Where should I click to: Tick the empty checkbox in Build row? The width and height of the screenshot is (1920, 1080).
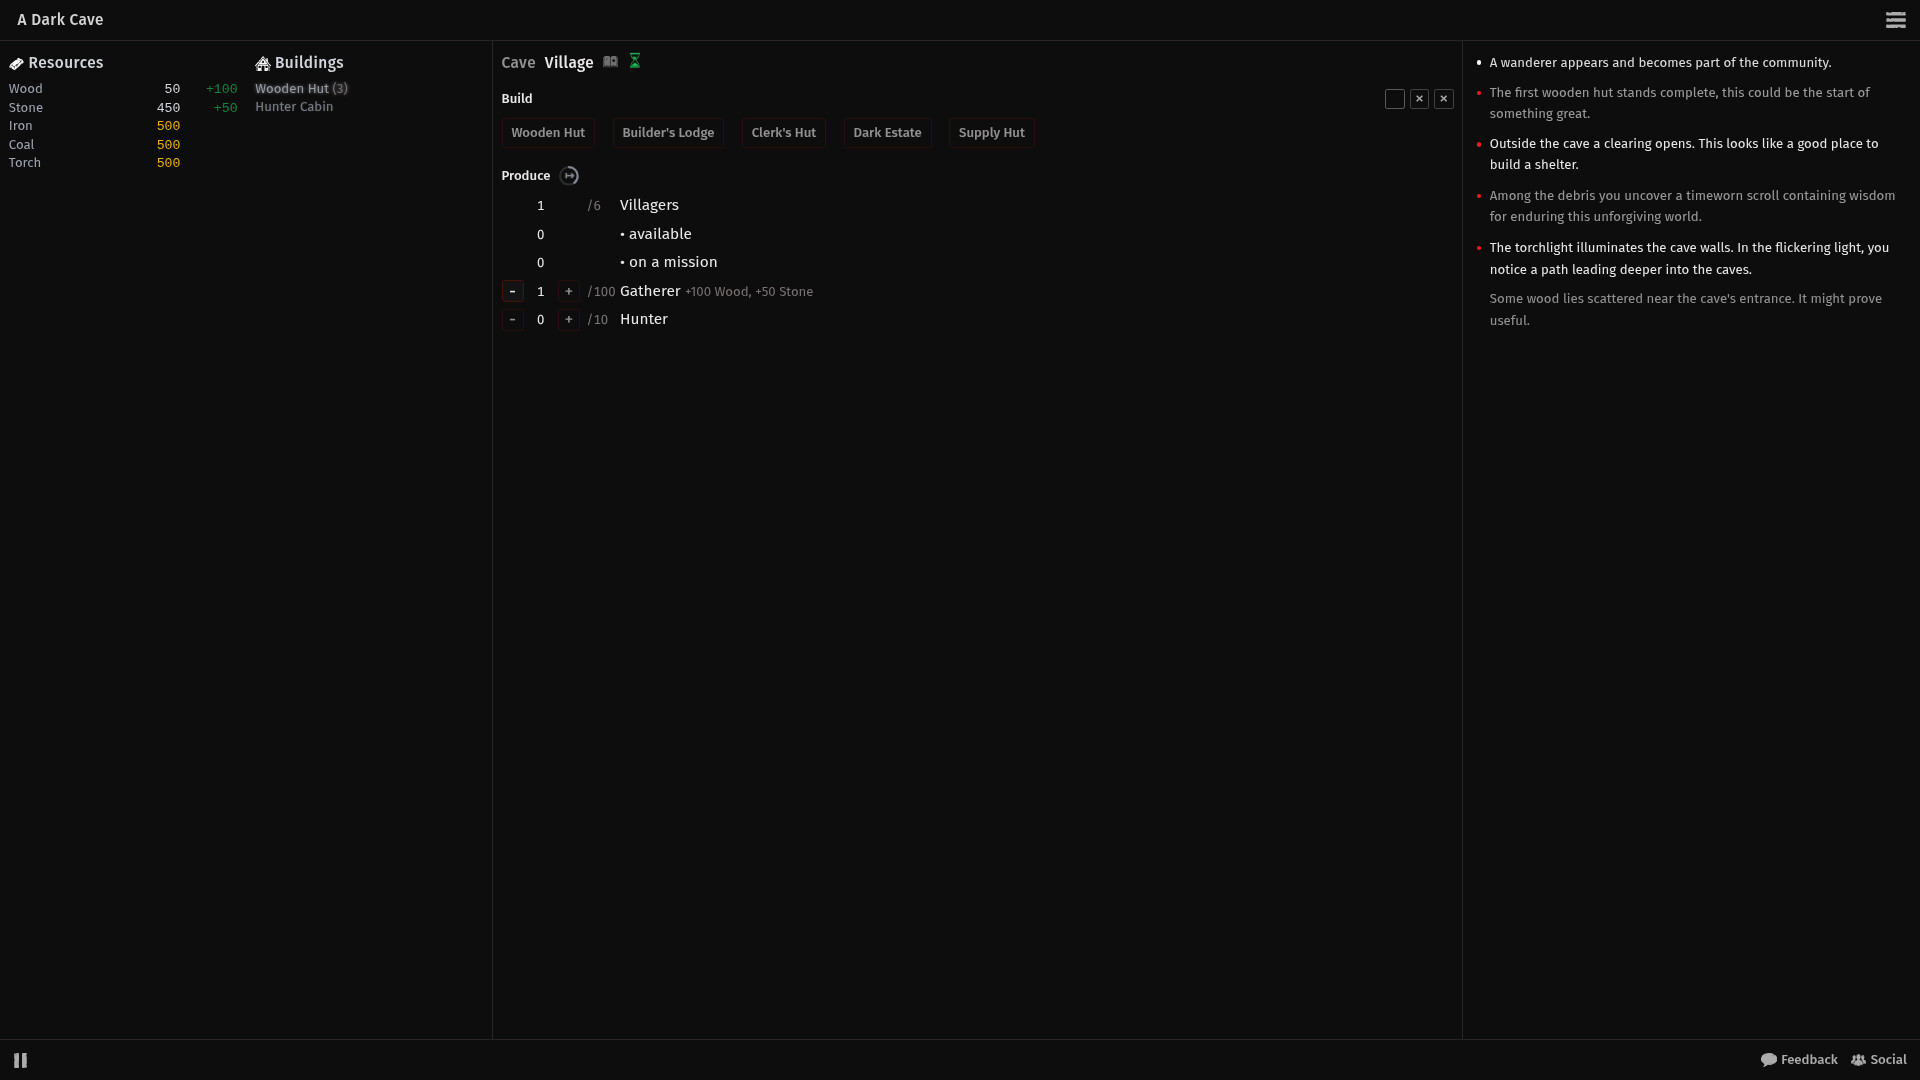[1394, 99]
